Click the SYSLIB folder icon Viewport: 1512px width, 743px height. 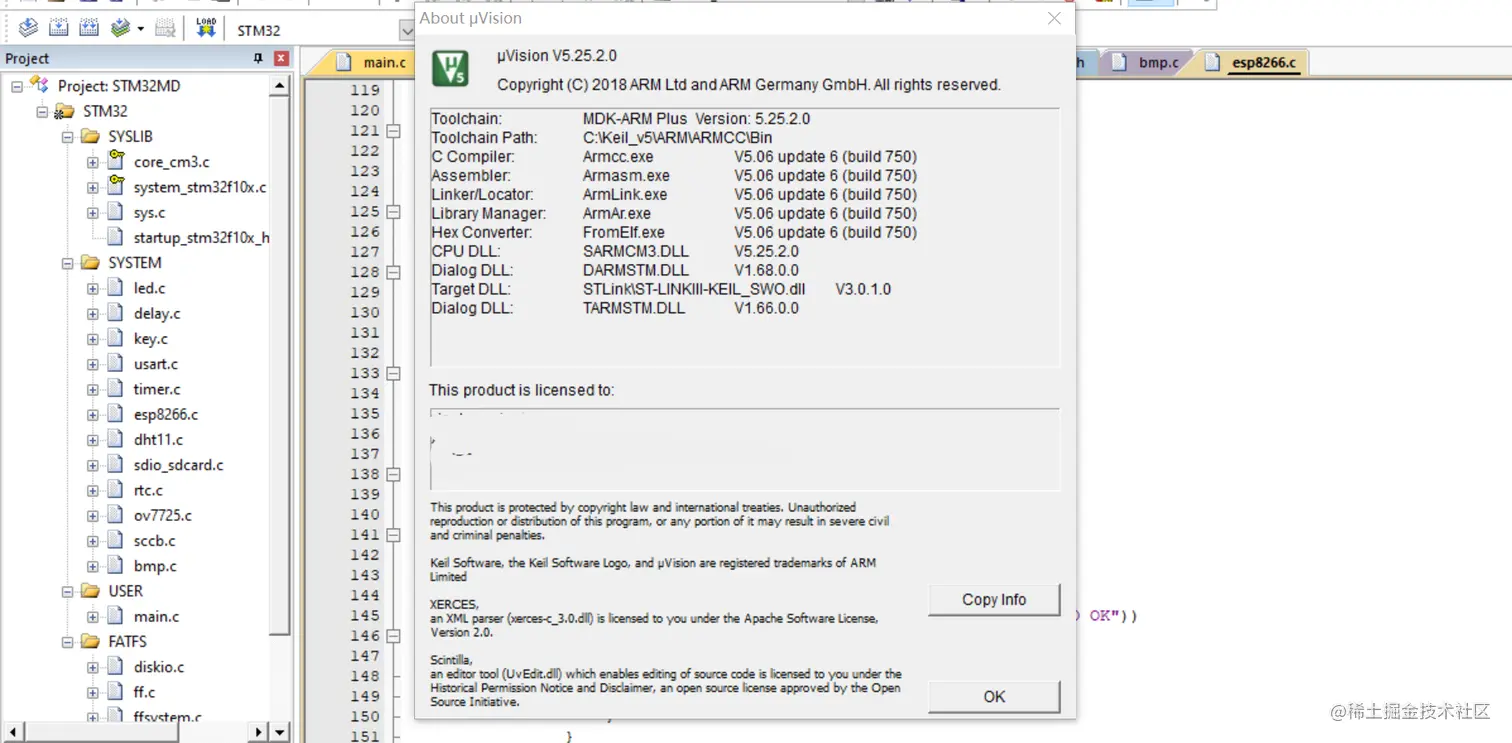pos(90,136)
